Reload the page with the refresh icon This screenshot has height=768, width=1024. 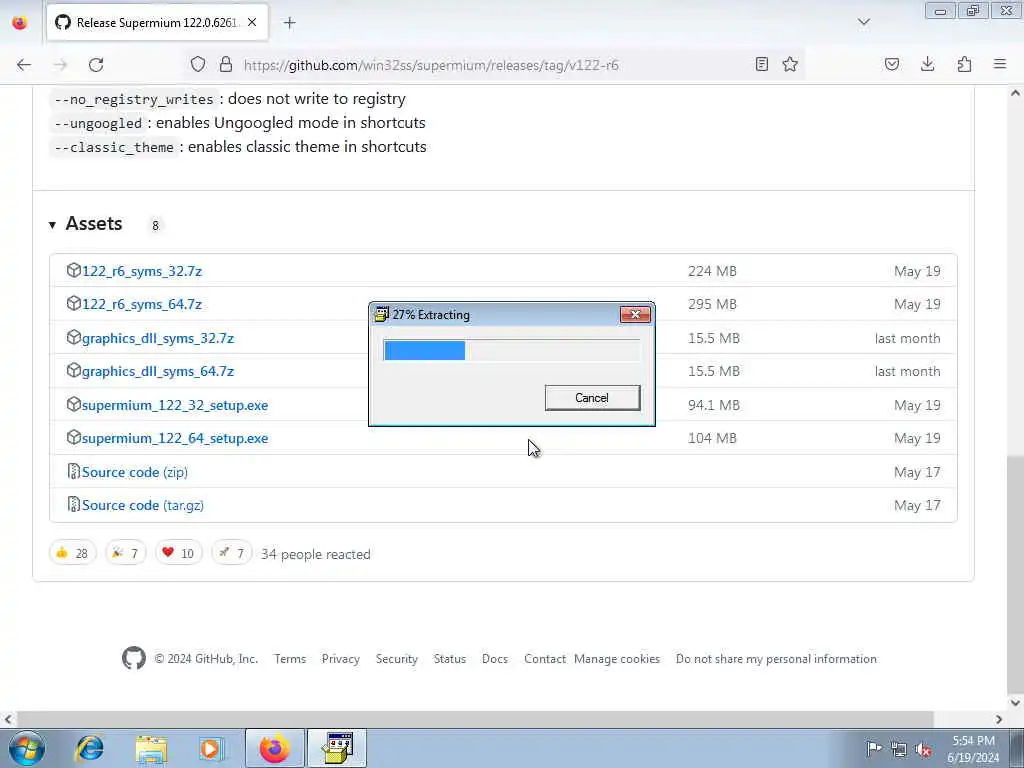[x=96, y=65]
